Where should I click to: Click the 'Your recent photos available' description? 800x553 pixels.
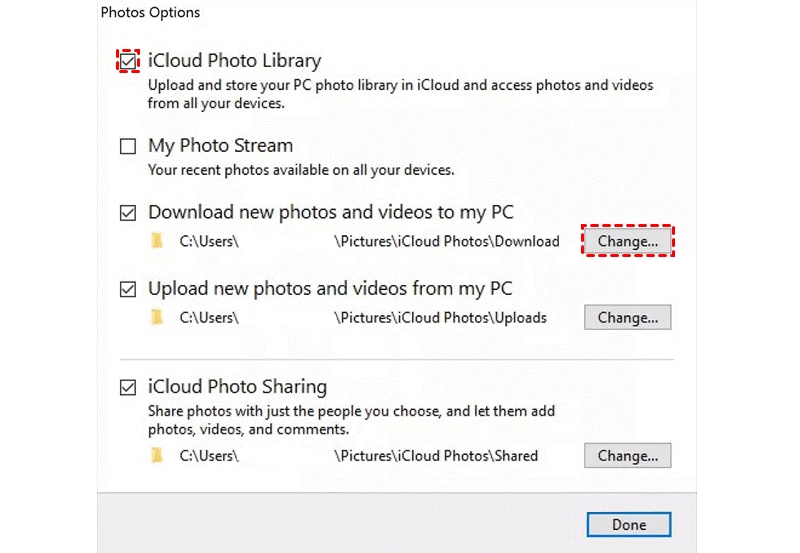click(301, 170)
